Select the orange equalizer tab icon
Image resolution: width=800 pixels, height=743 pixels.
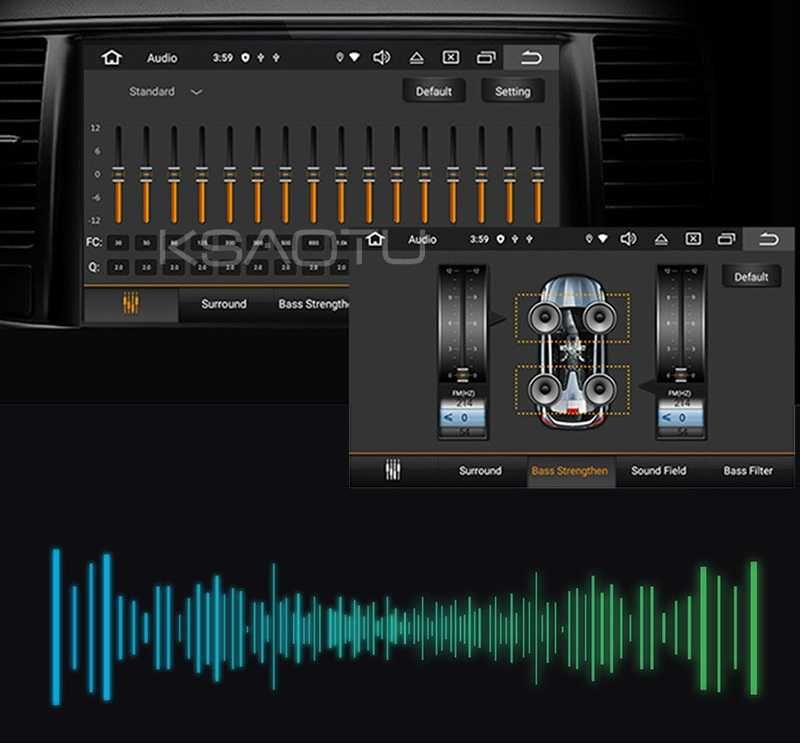point(131,303)
